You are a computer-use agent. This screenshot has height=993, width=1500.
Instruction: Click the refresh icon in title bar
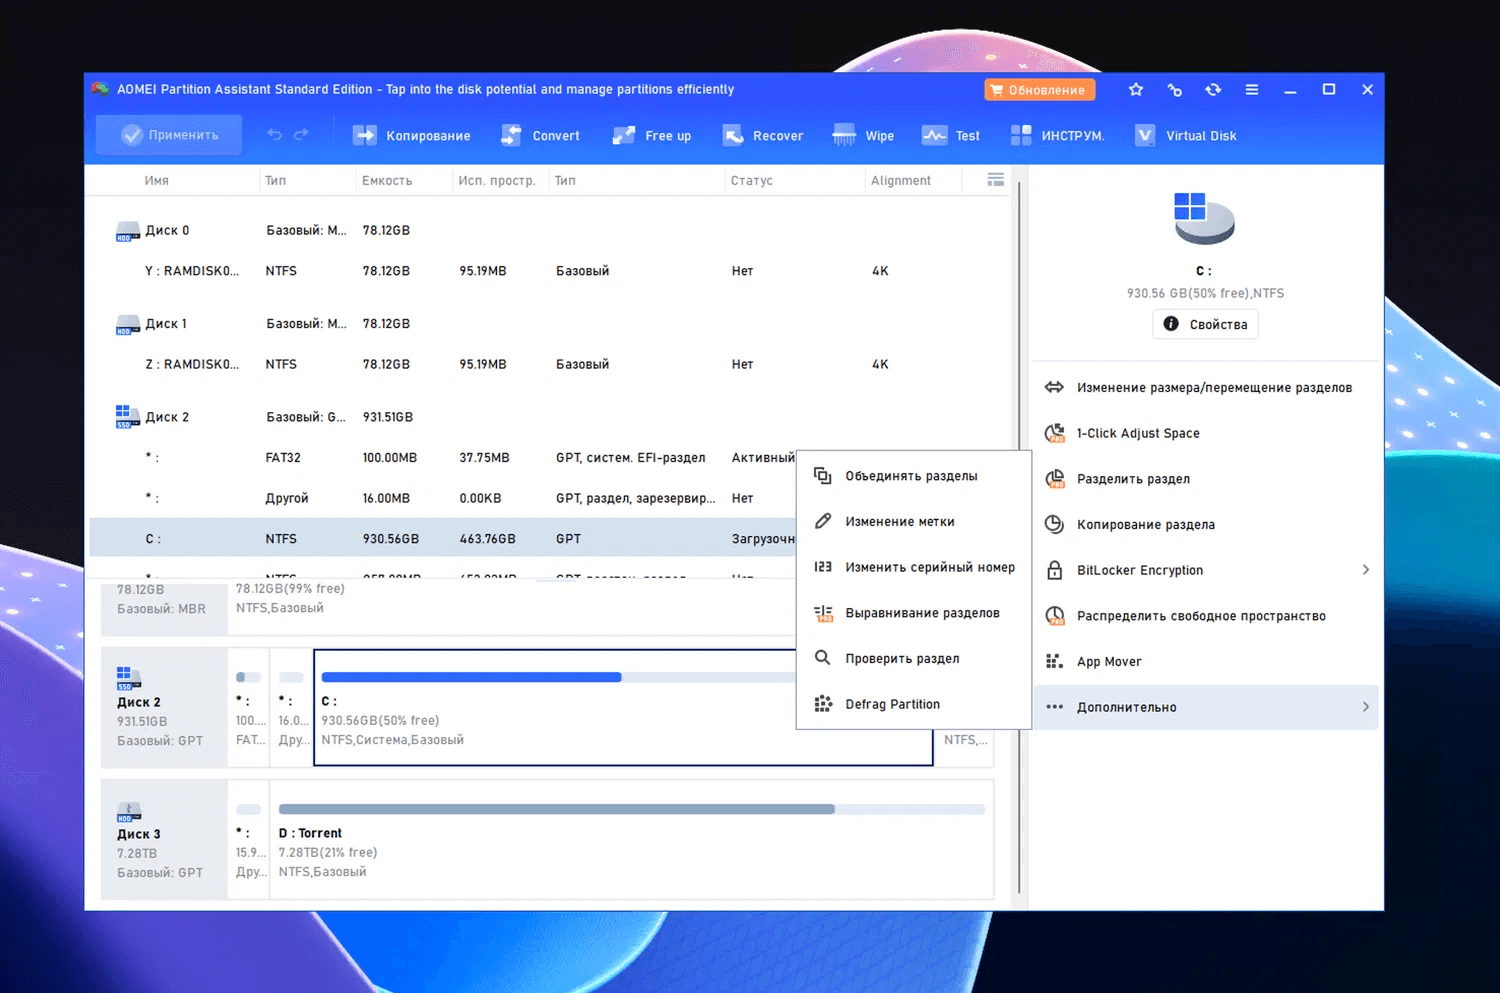coord(1213,90)
